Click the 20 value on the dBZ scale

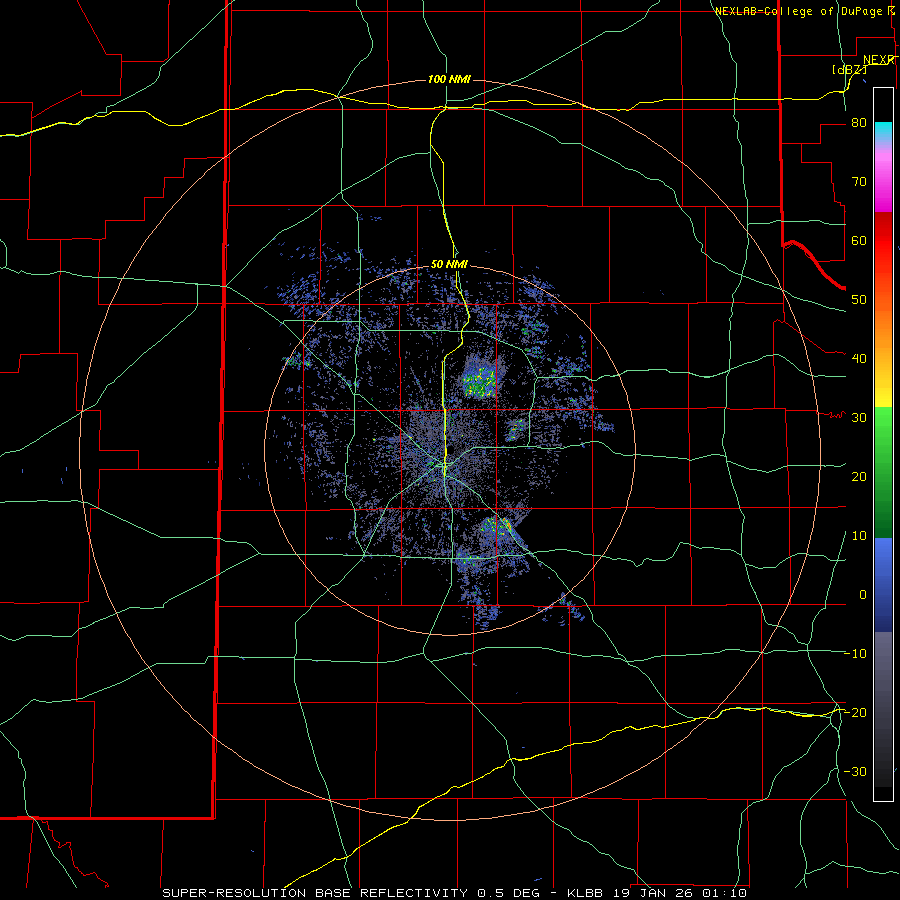tap(859, 476)
